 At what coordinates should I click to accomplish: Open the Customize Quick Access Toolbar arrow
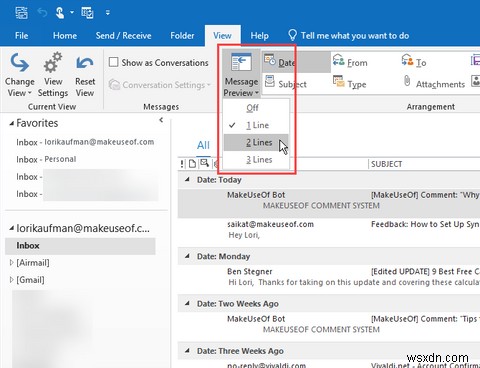tap(107, 13)
